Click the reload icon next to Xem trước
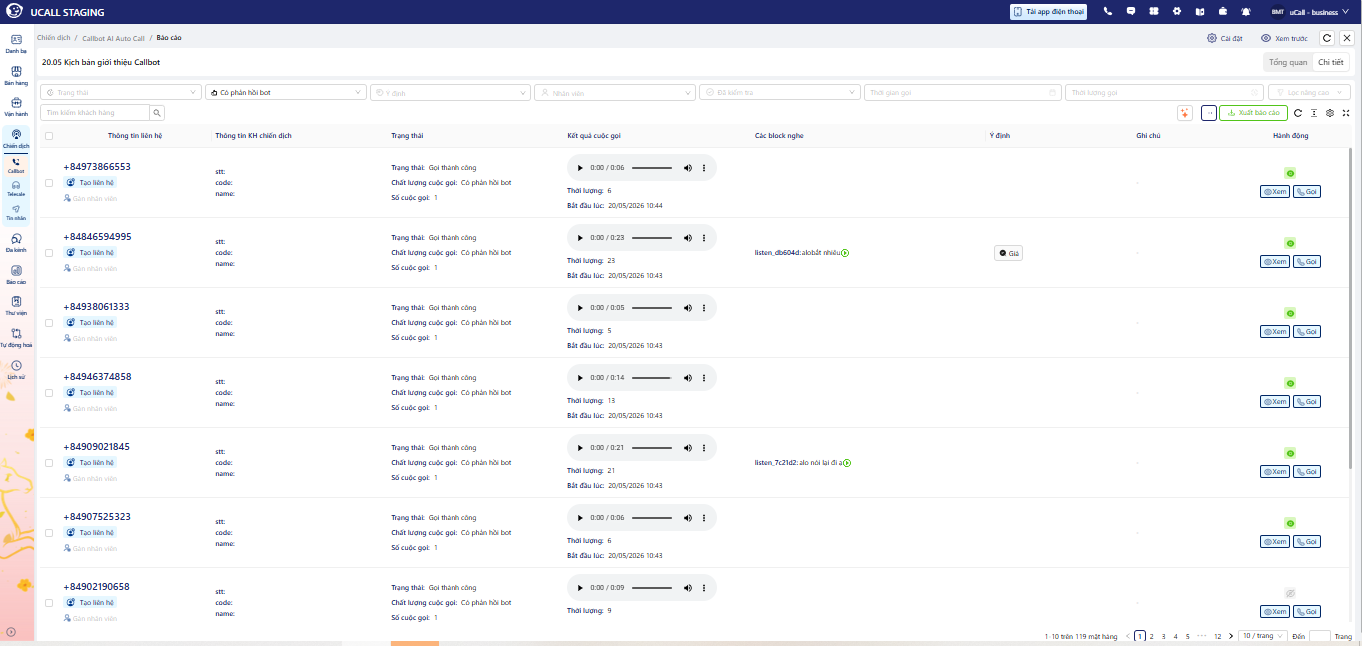This screenshot has width=1362, height=646. click(1327, 38)
